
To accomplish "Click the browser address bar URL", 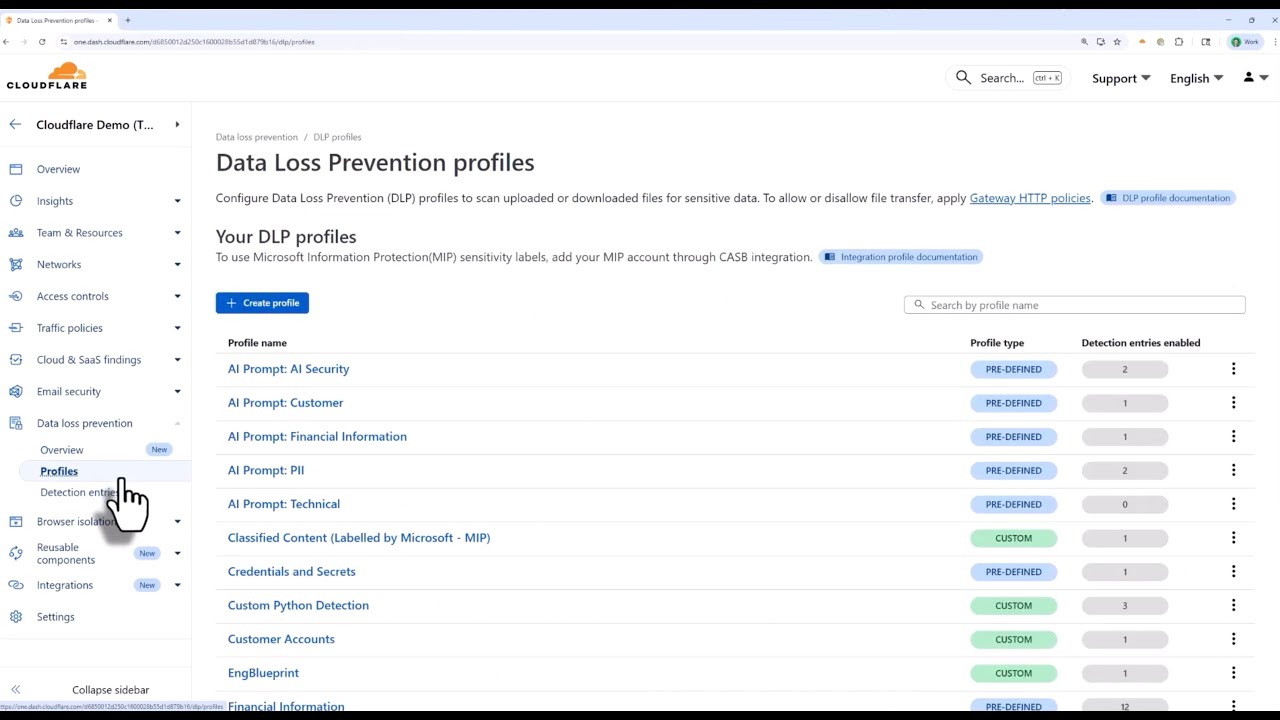I will coord(194,42).
